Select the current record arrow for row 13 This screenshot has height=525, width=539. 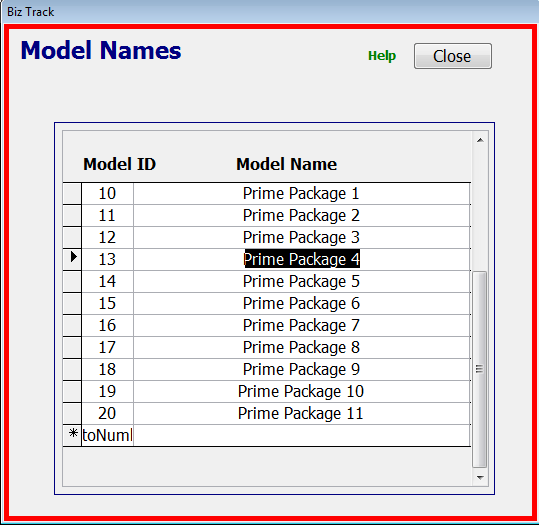tap(72, 259)
